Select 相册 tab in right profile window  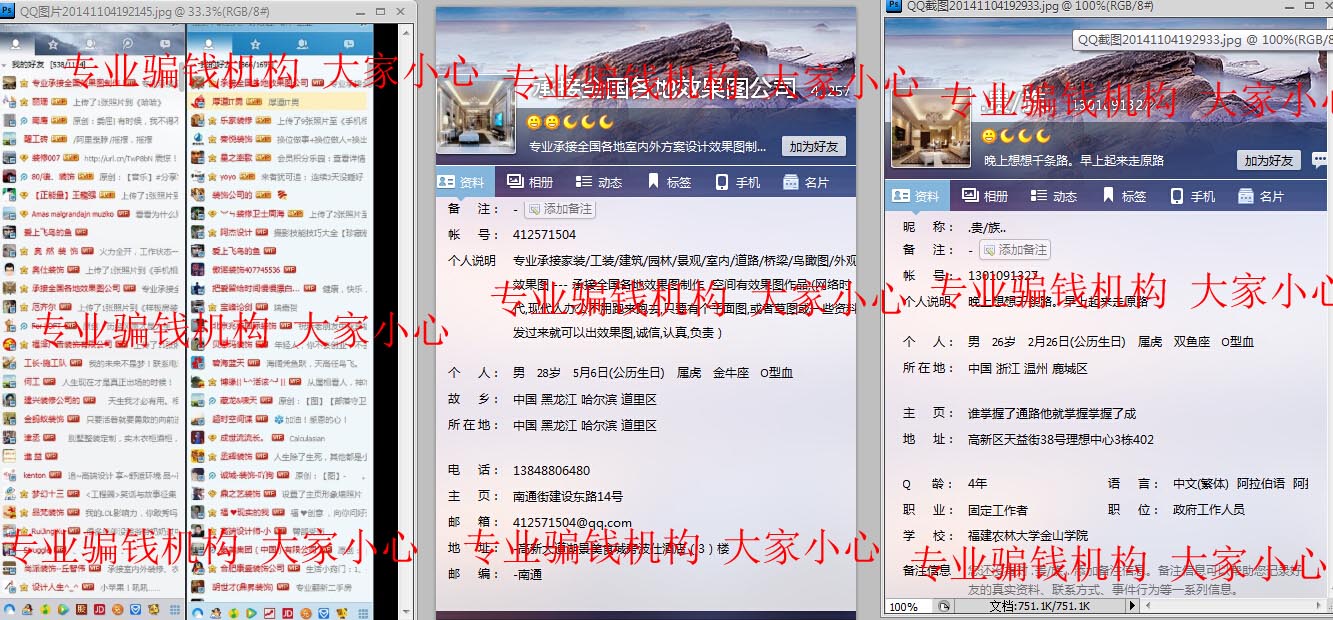[985, 196]
